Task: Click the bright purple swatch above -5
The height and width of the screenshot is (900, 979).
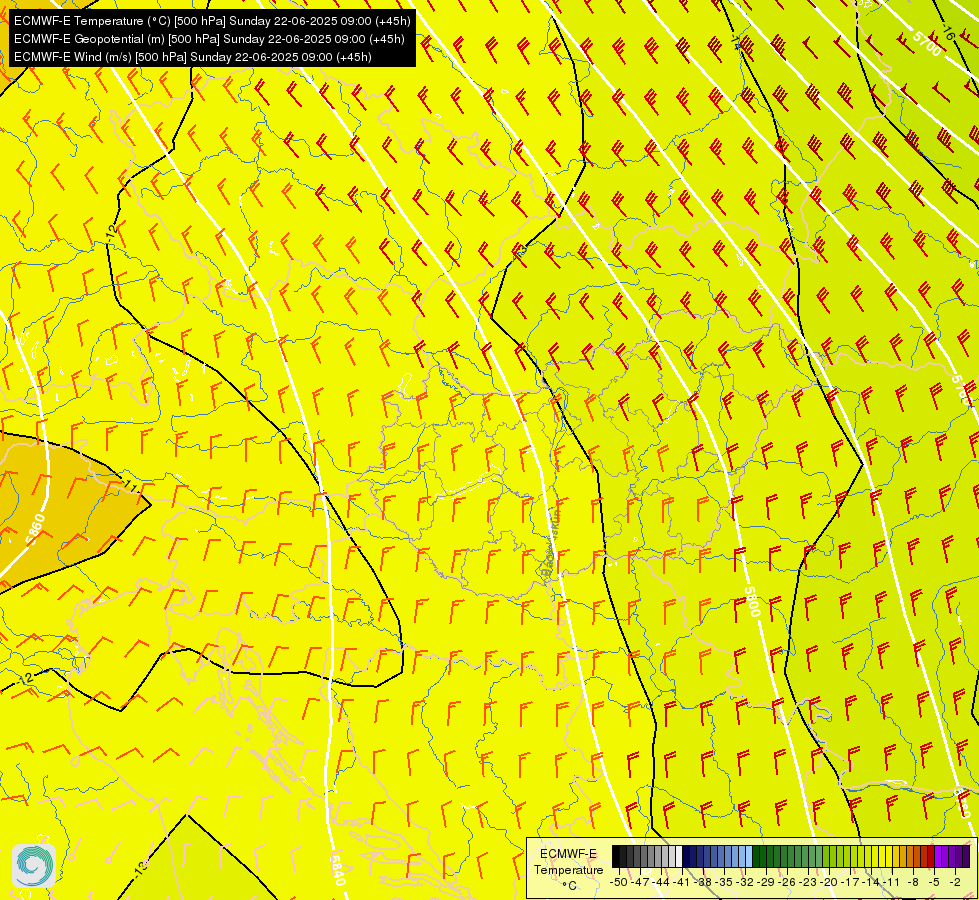Action: [938, 856]
